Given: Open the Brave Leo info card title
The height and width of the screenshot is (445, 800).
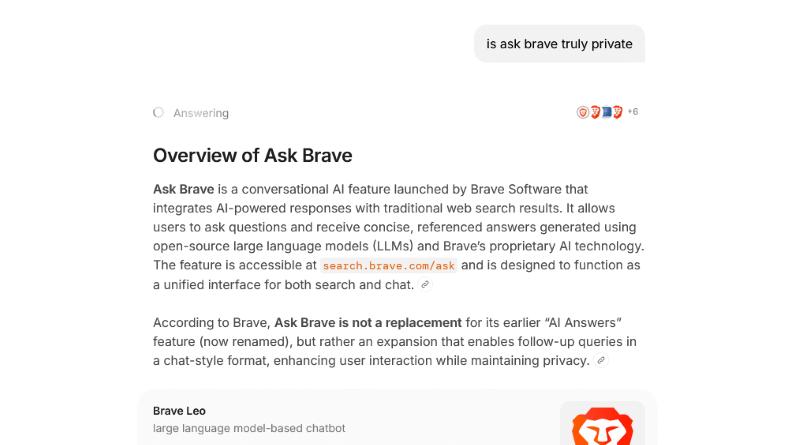Looking at the screenshot, I should tap(179, 411).
